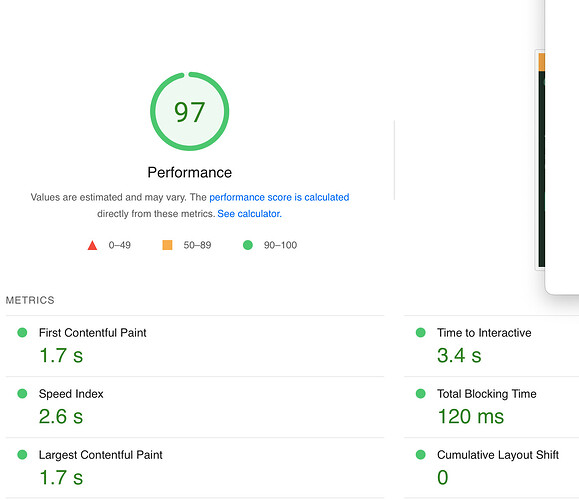Click the Cumulative Layout Shift label
The height and width of the screenshot is (500, 579).
(x=498, y=455)
